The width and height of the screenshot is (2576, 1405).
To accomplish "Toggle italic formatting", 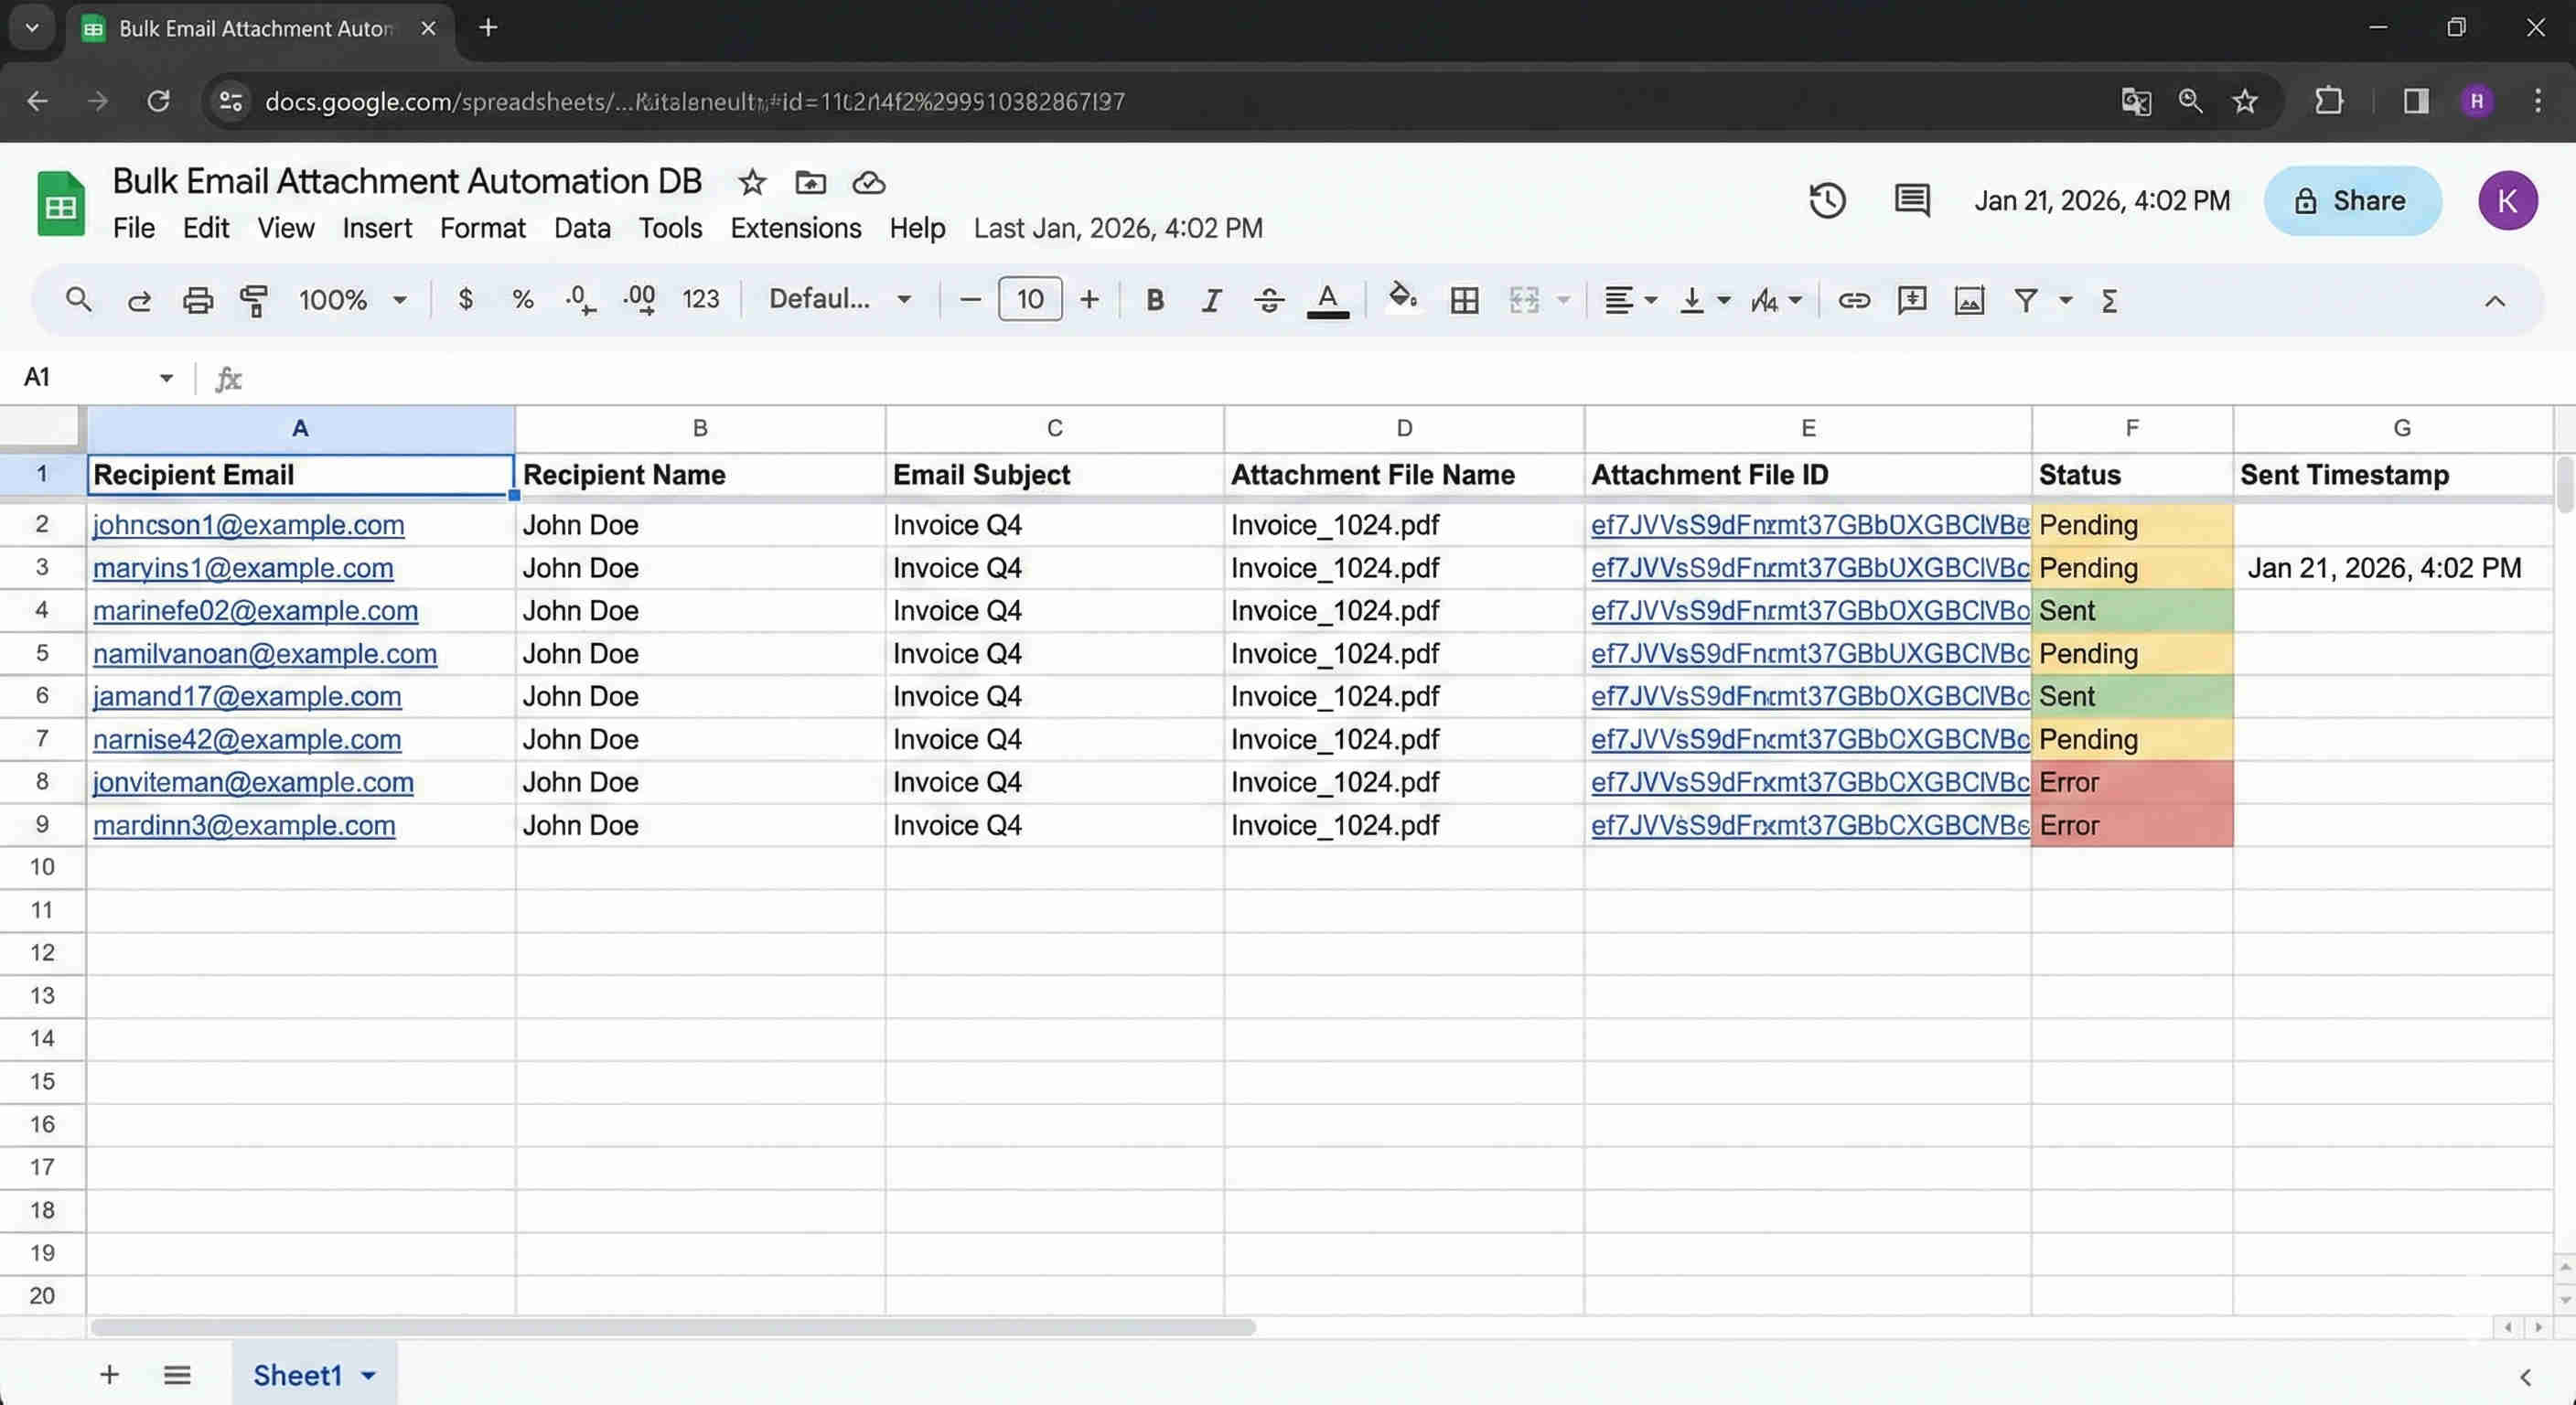I will [x=1211, y=300].
